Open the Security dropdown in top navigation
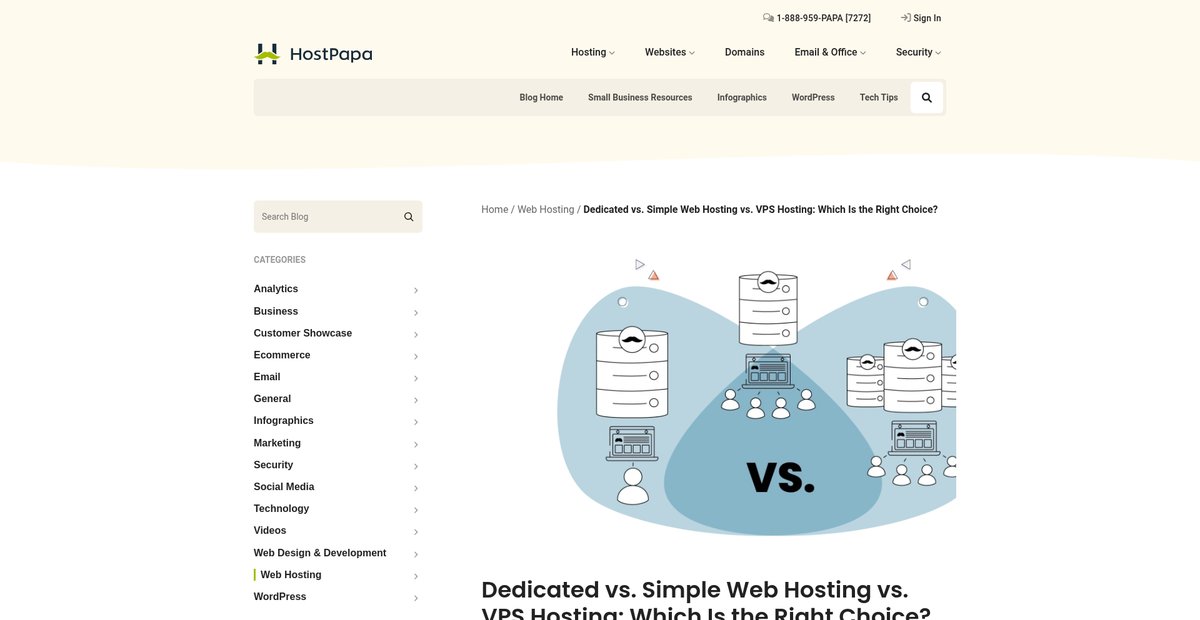Viewport: 1200px width, 620px height. pyautogui.click(x=918, y=52)
